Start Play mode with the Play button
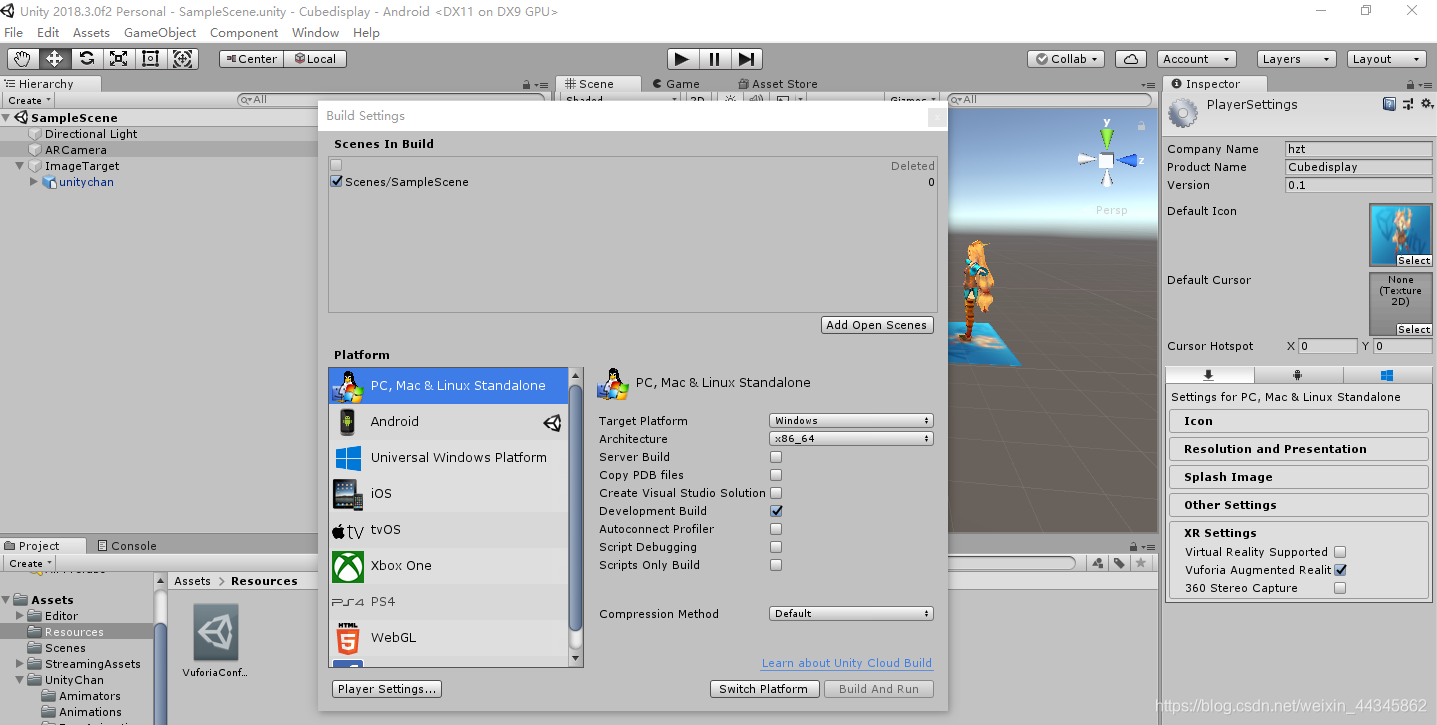1437x725 pixels. [683, 59]
